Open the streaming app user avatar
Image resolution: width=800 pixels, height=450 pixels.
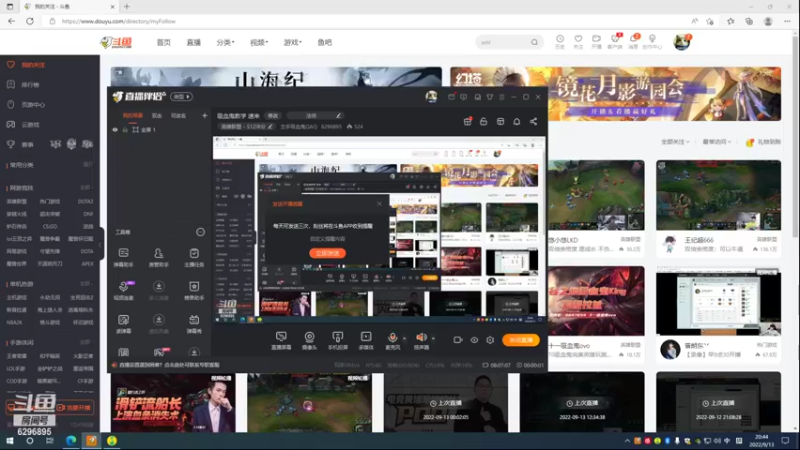tap(431, 96)
